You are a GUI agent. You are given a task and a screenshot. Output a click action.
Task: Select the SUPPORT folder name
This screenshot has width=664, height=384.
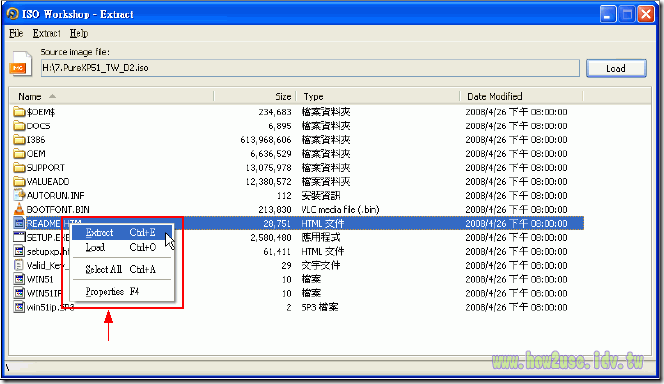[45, 168]
